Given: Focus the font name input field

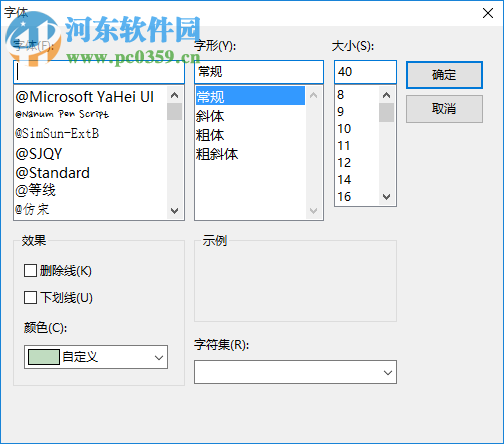Looking at the screenshot, I should point(99,72).
